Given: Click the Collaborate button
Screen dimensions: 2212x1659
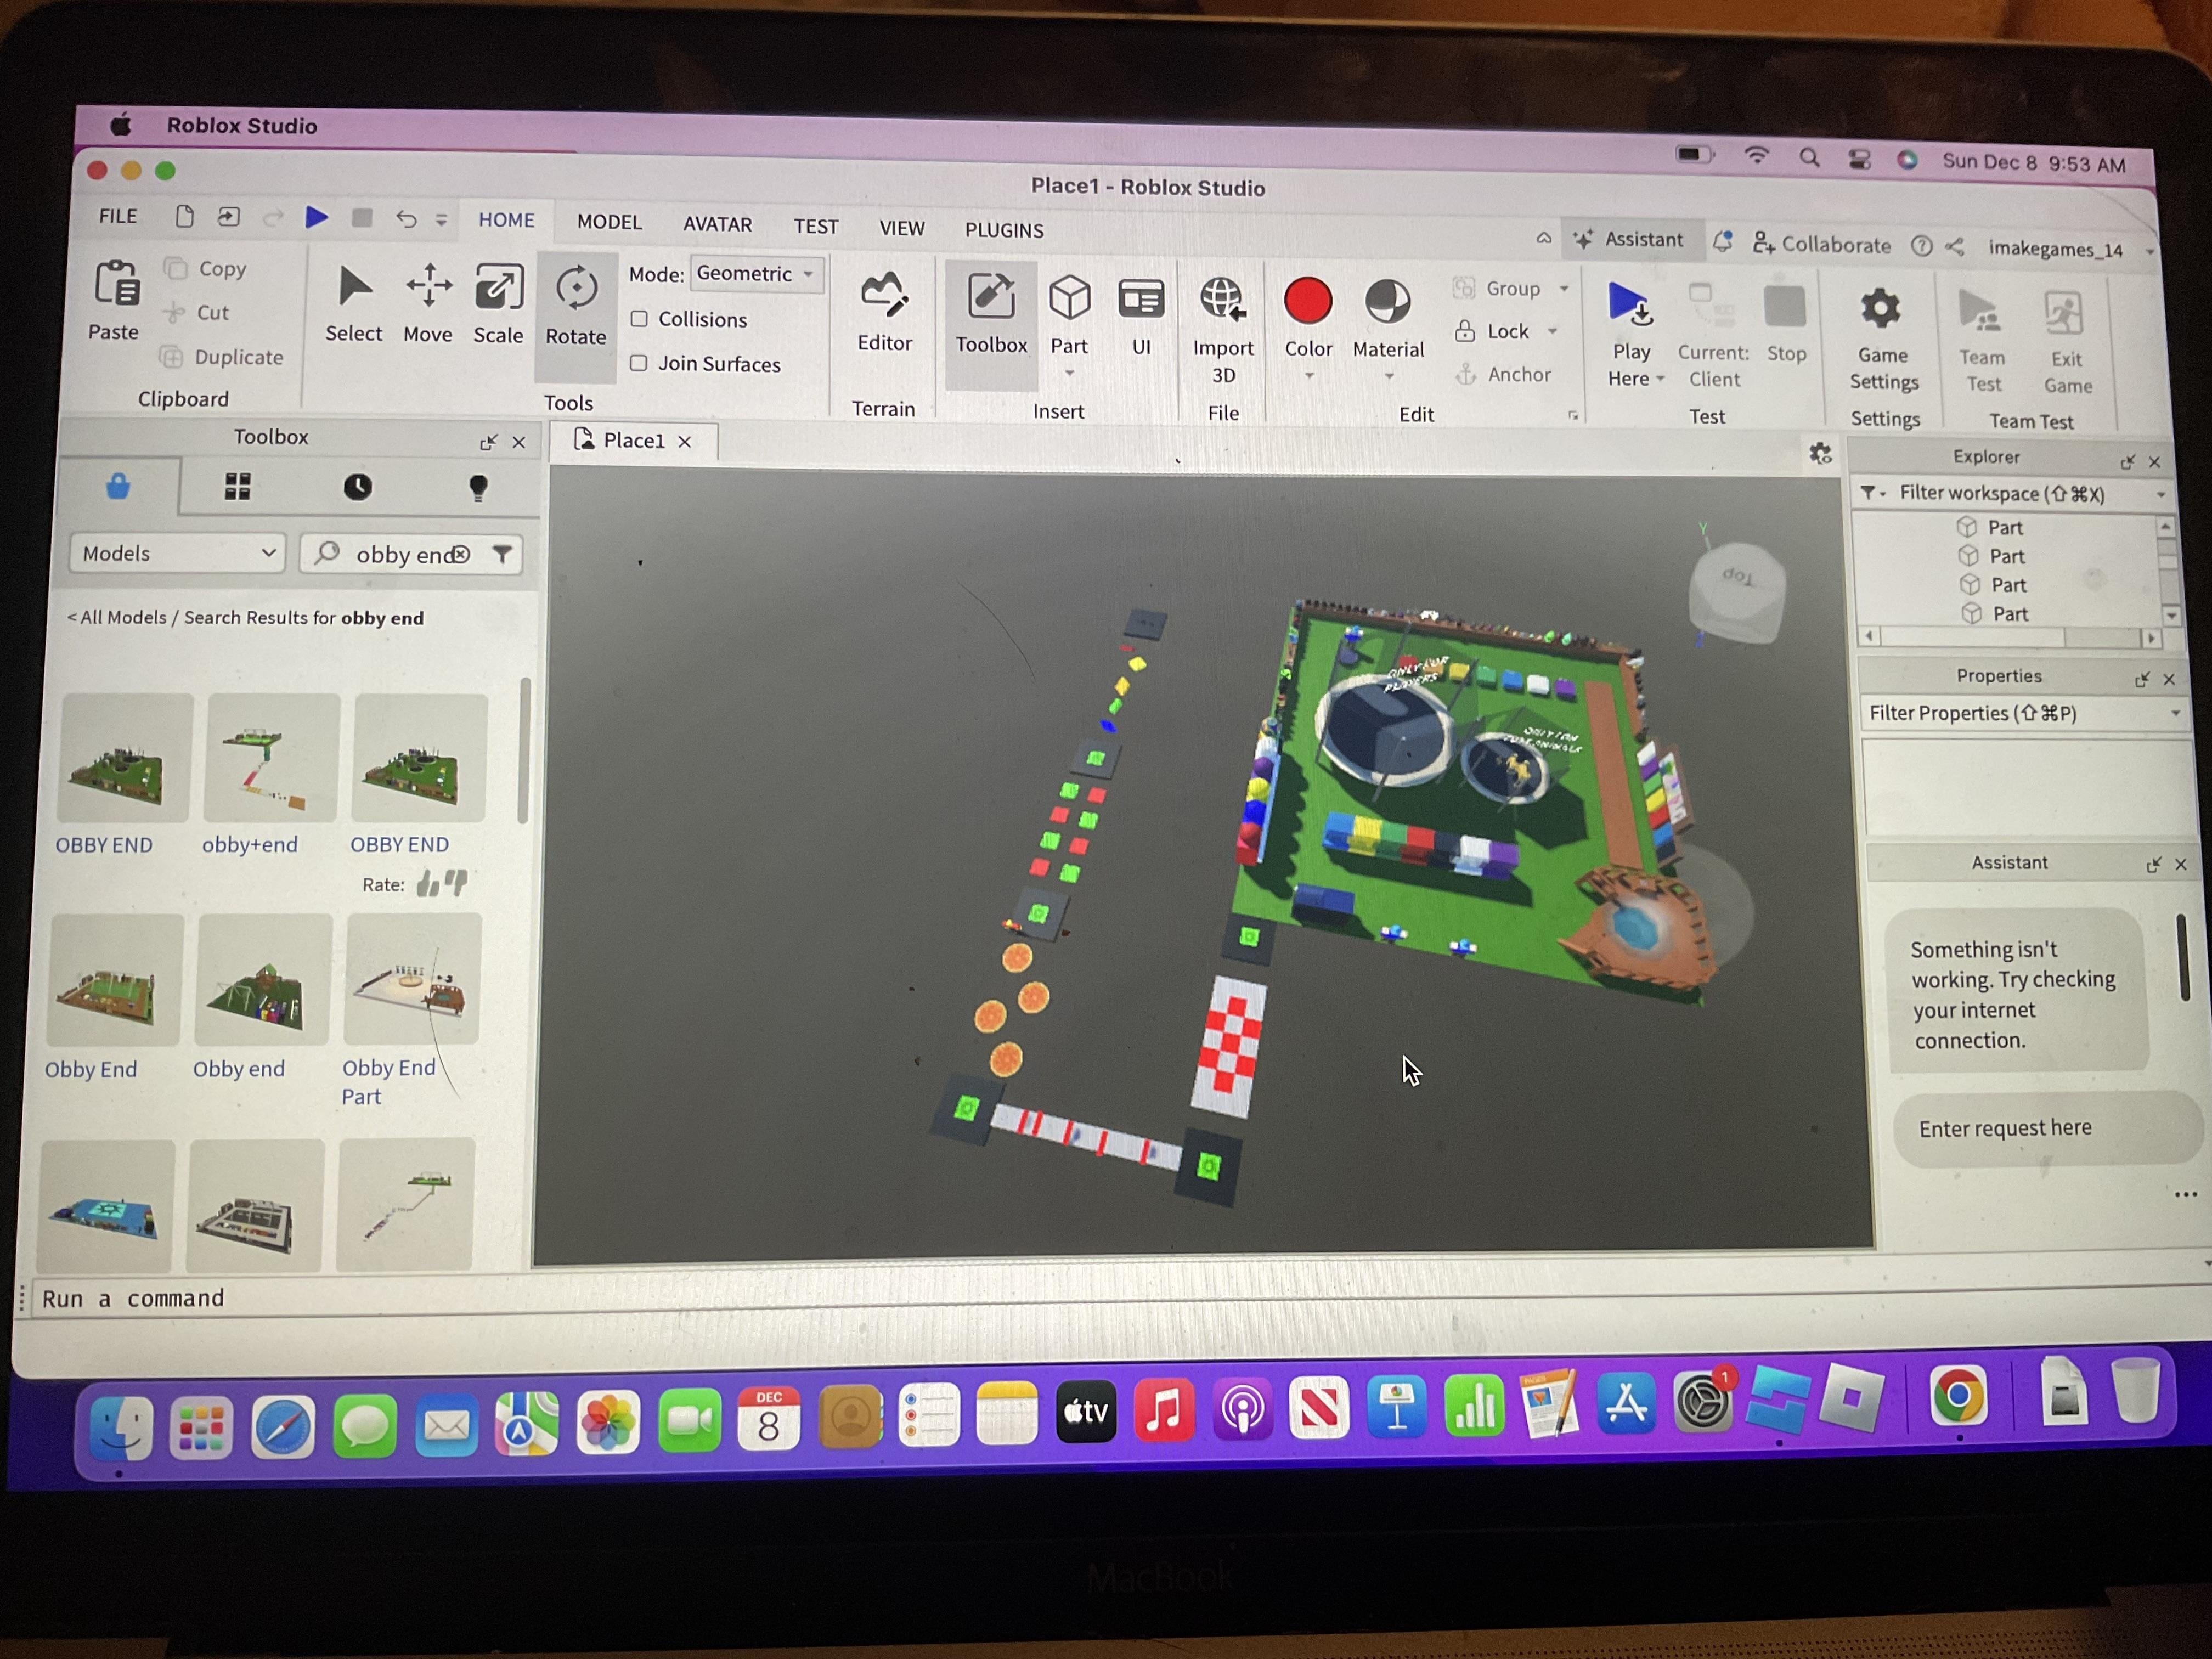Looking at the screenshot, I should pos(1822,245).
